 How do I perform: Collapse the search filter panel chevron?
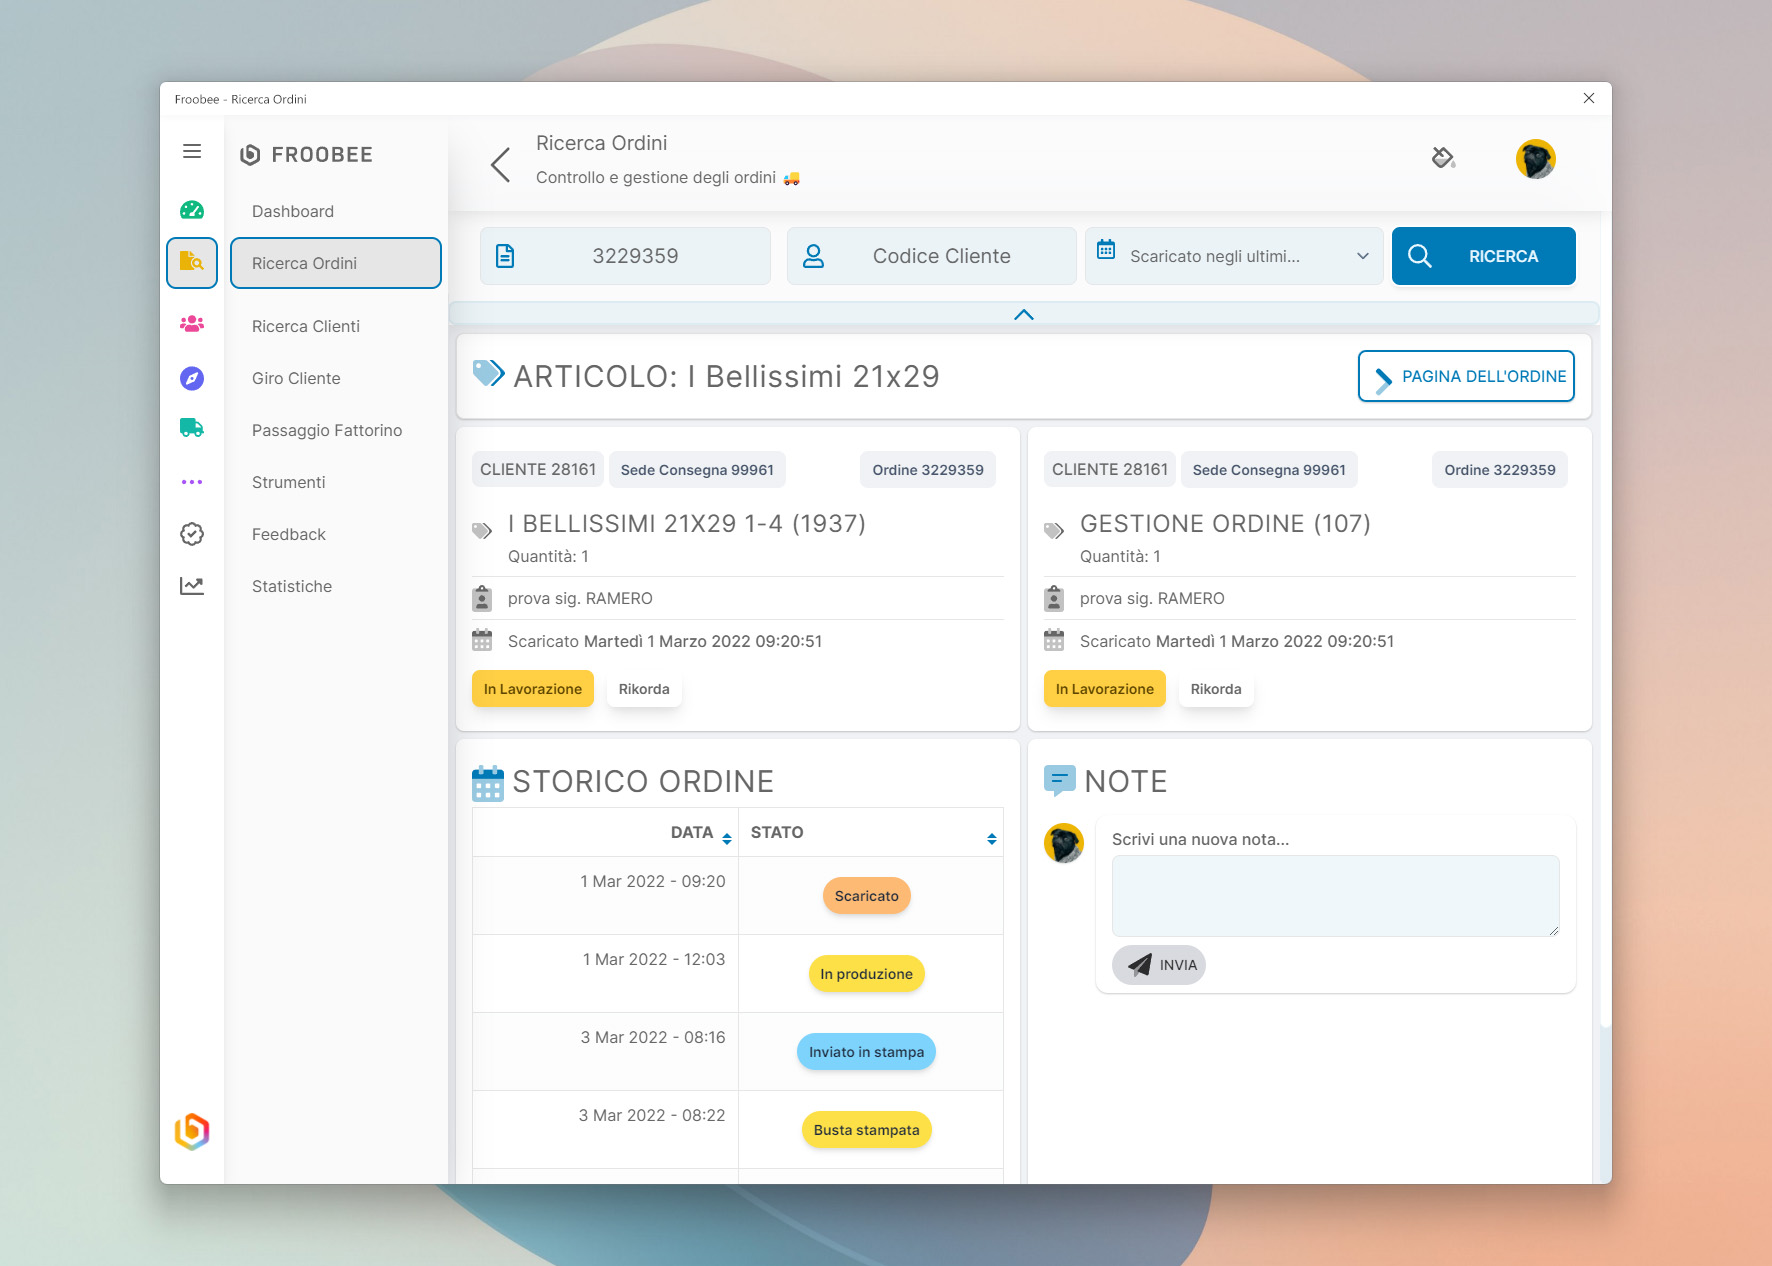tap(1023, 314)
